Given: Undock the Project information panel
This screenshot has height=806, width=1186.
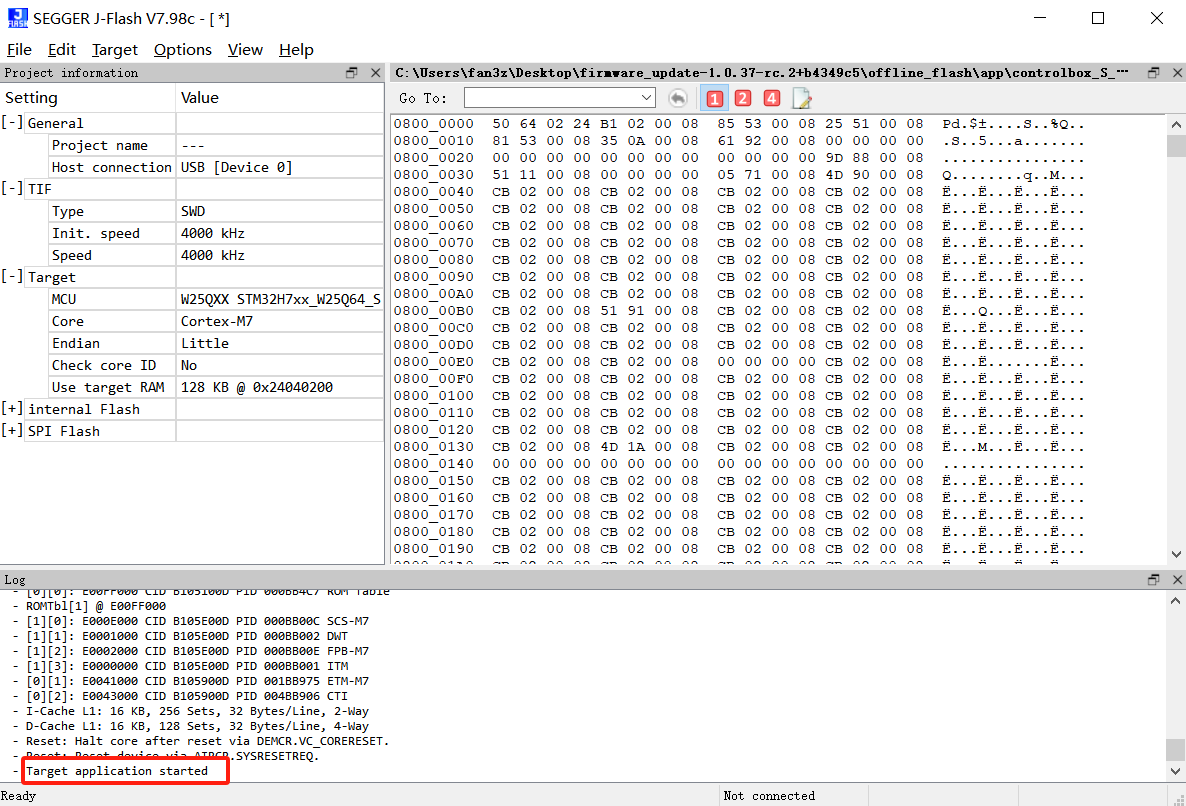Looking at the screenshot, I should pyautogui.click(x=352, y=73).
